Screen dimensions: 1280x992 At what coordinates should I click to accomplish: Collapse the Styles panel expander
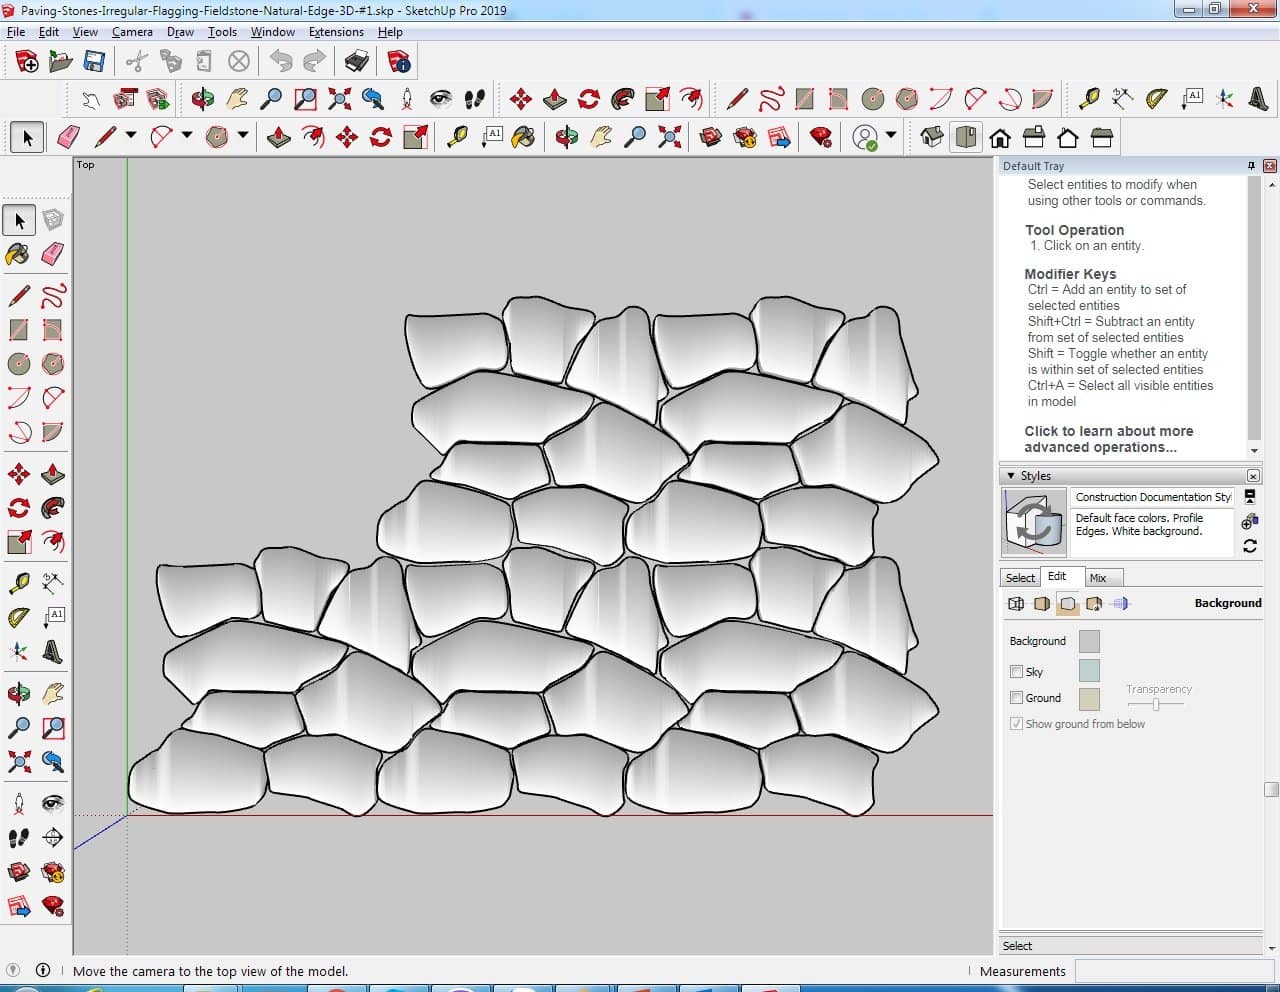pyautogui.click(x=1011, y=476)
